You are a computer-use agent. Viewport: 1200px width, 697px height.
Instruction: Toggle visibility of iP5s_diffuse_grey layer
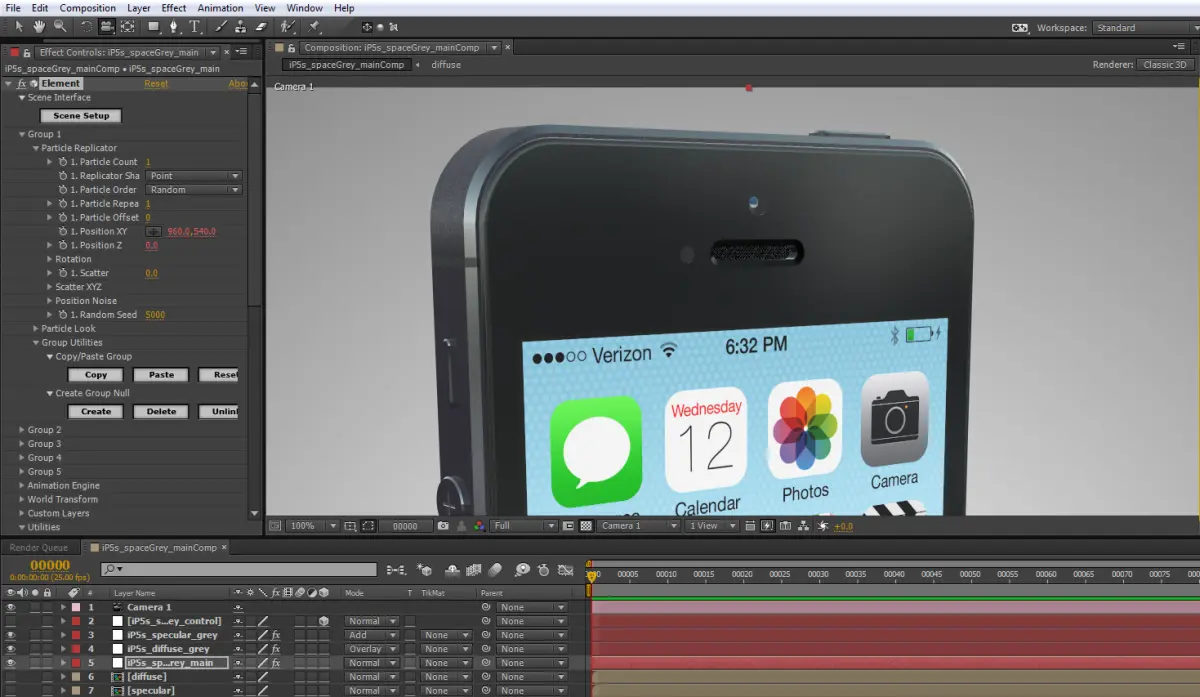coord(11,649)
